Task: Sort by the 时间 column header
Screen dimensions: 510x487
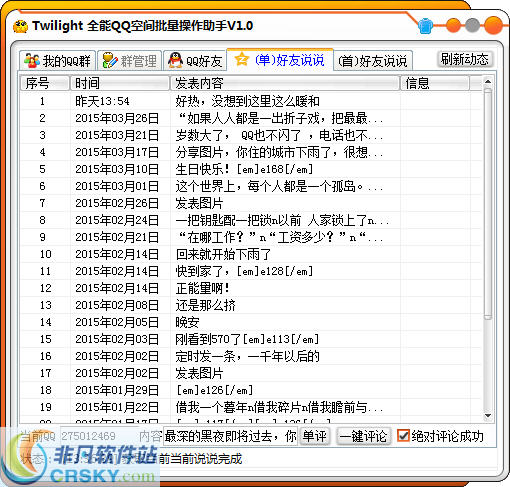Action: [x=120, y=83]
